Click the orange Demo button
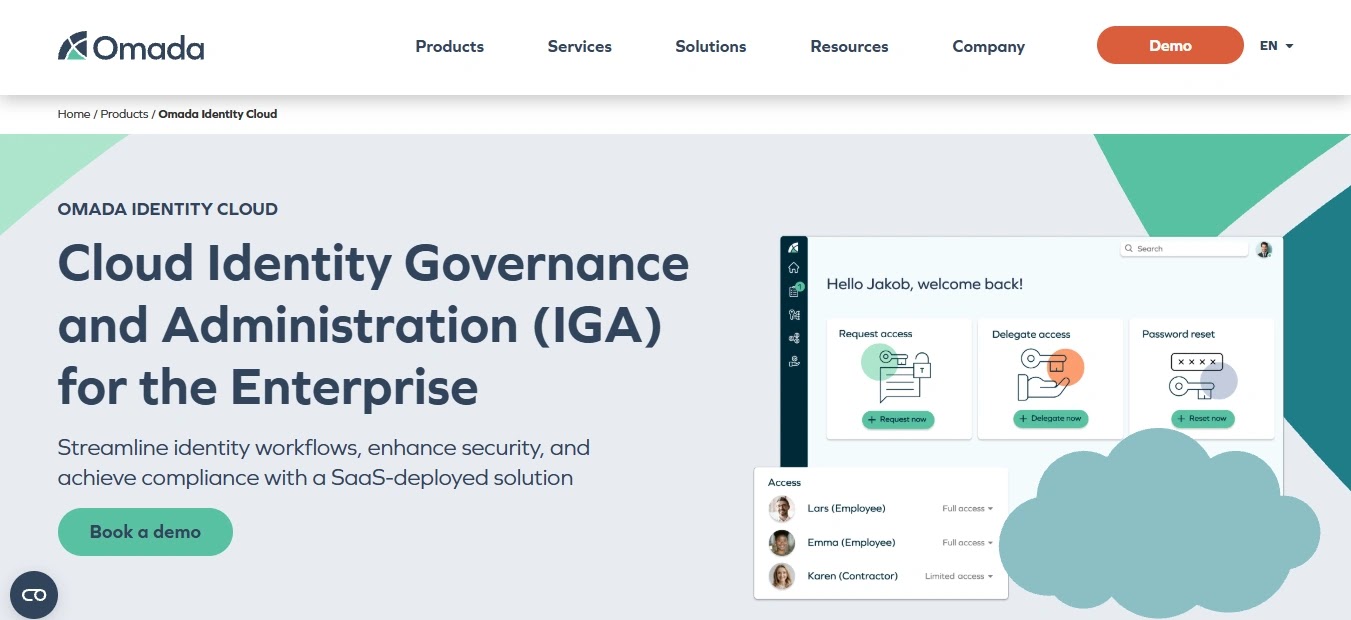 pyautogui.click(x=1170, y=45)
